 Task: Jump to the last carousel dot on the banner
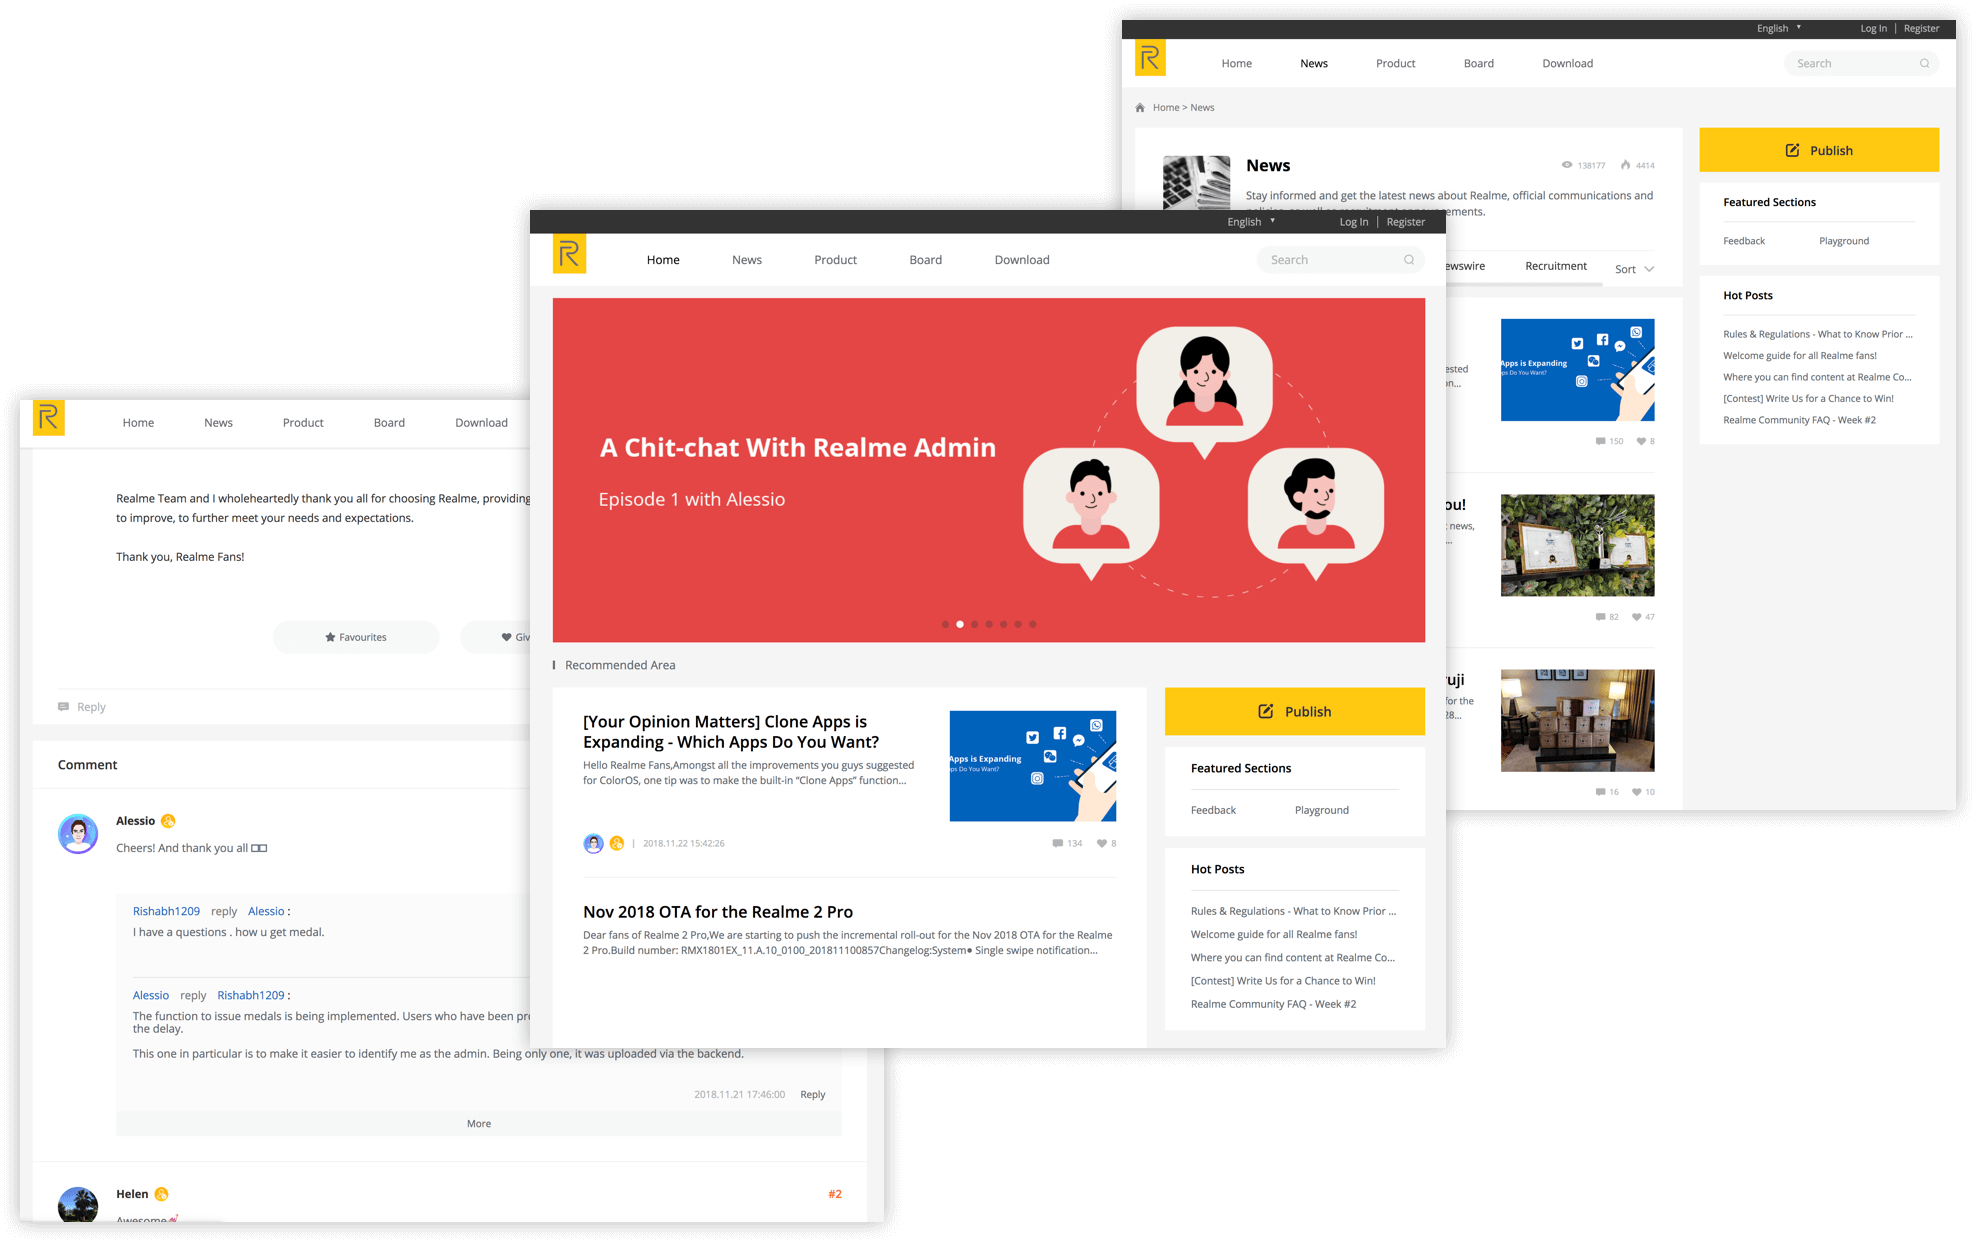[1033, 624]
